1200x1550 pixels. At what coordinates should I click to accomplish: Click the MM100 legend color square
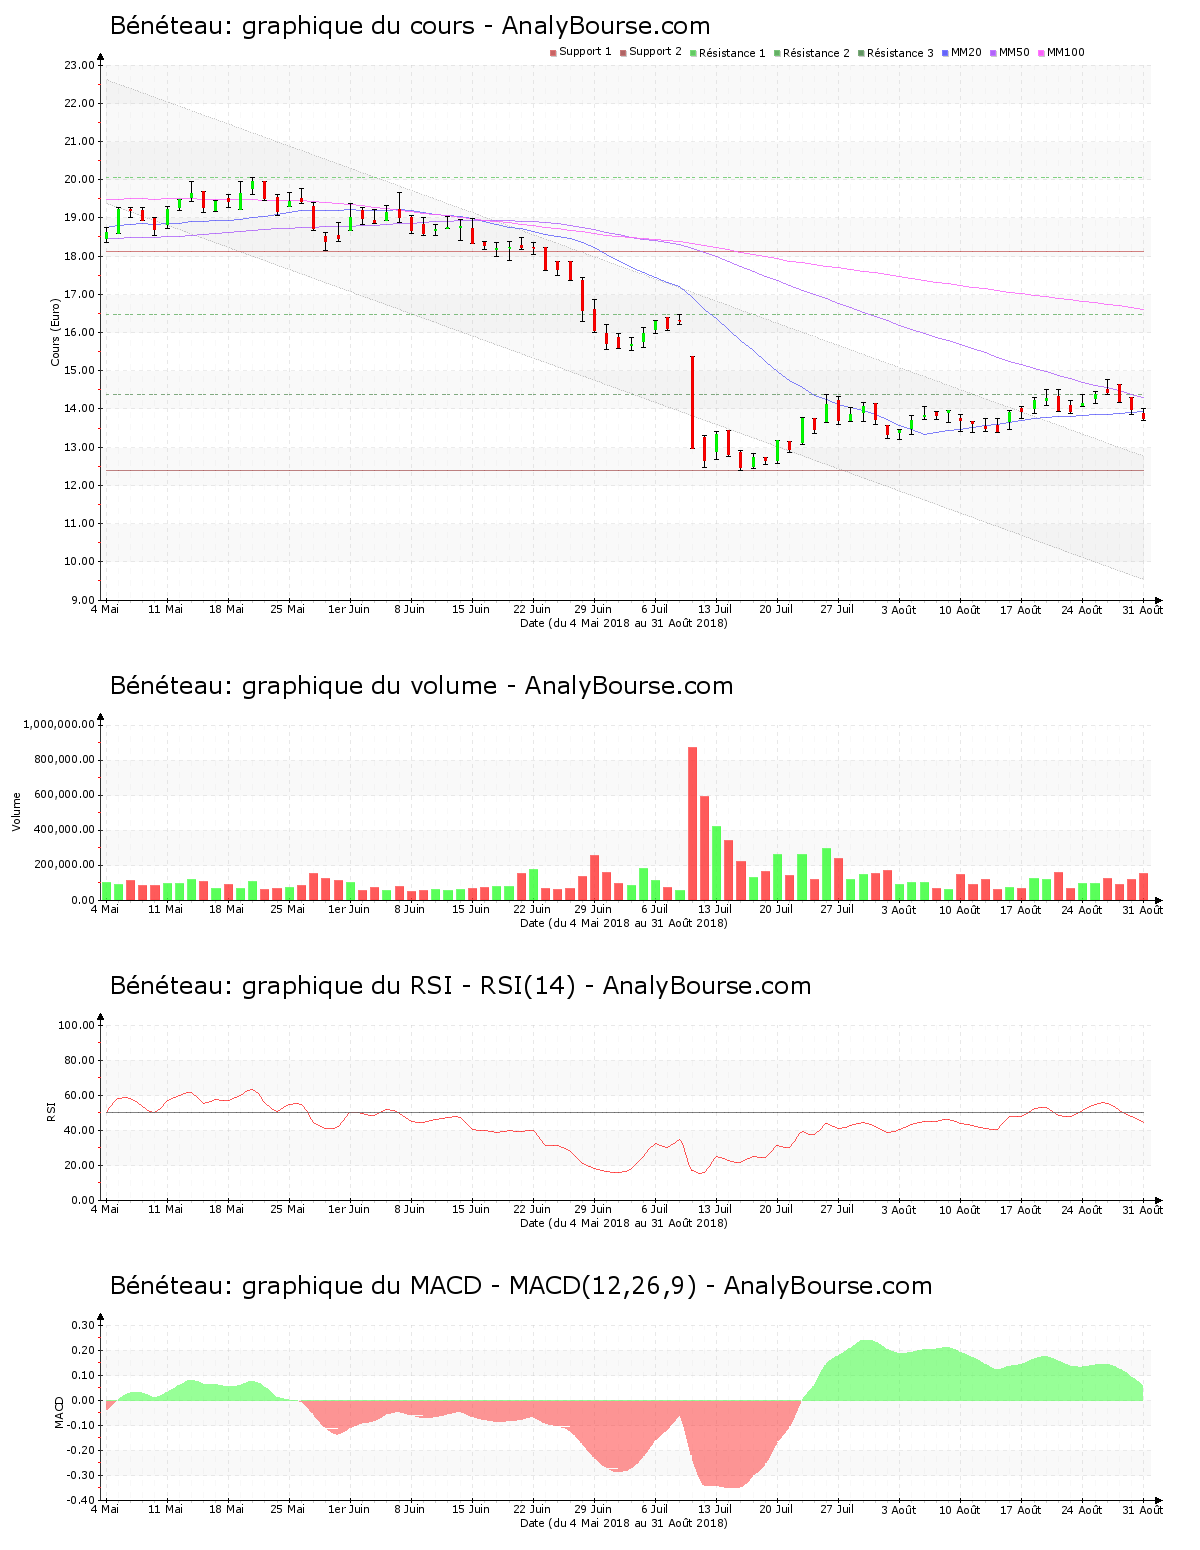click(x=1041, y=53)
